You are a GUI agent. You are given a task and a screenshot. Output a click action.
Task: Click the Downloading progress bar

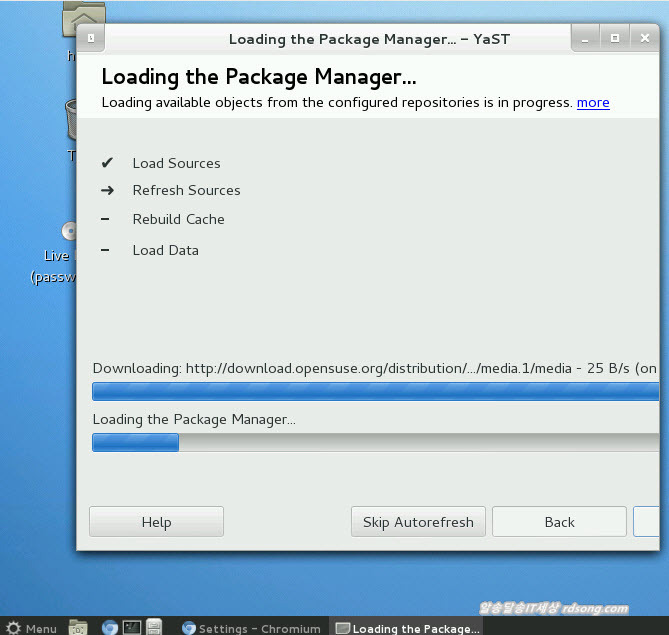click(x=375, y=391)
